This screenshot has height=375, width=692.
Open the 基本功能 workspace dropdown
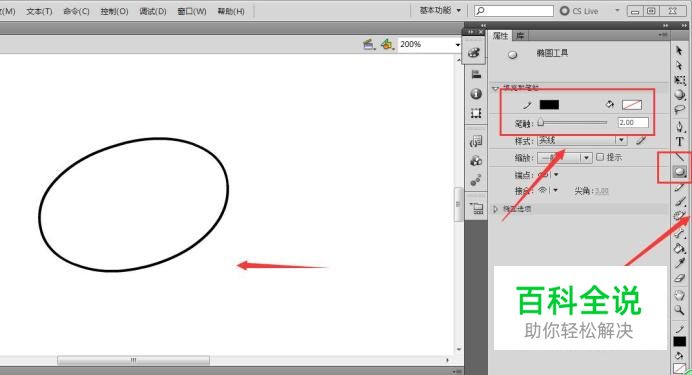[x=440, y=11]
